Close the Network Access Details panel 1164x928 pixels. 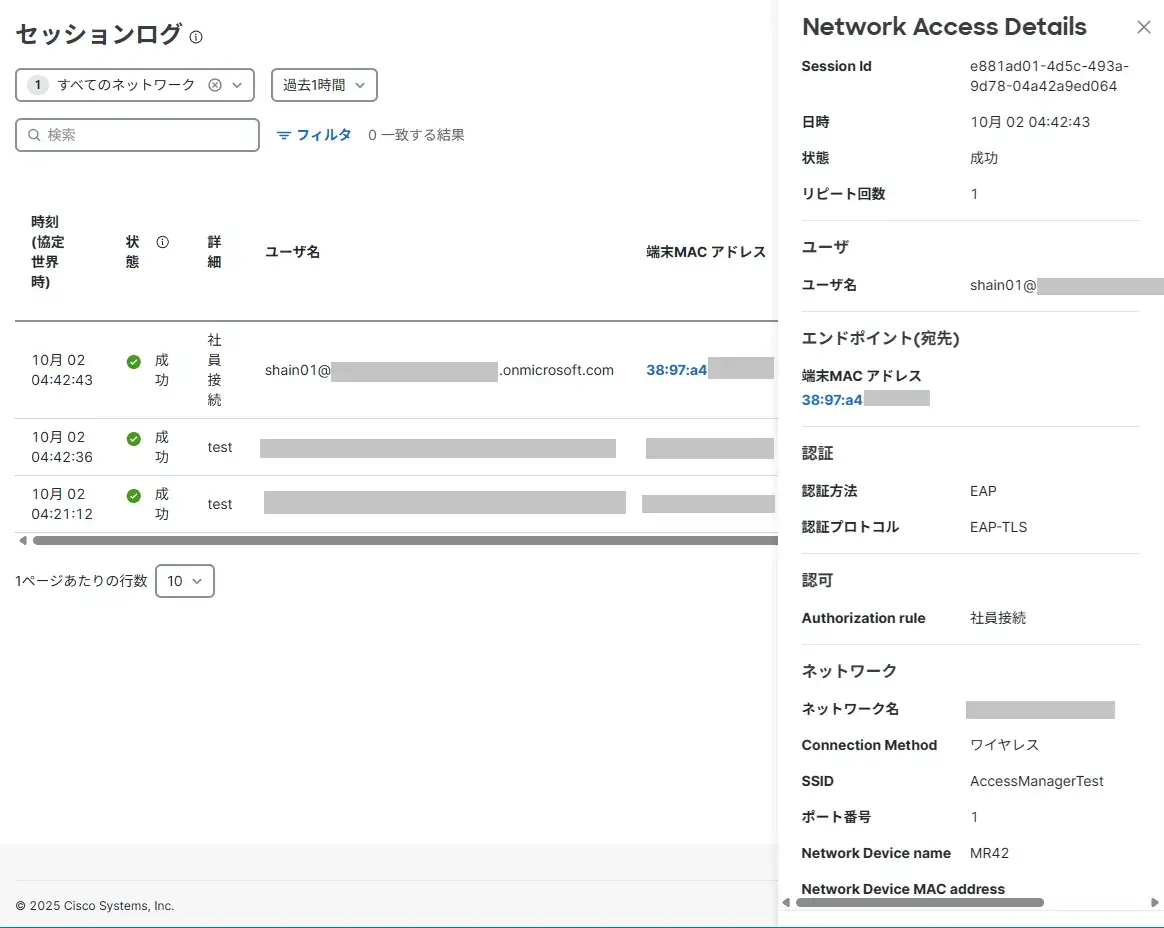point(1144,28)
